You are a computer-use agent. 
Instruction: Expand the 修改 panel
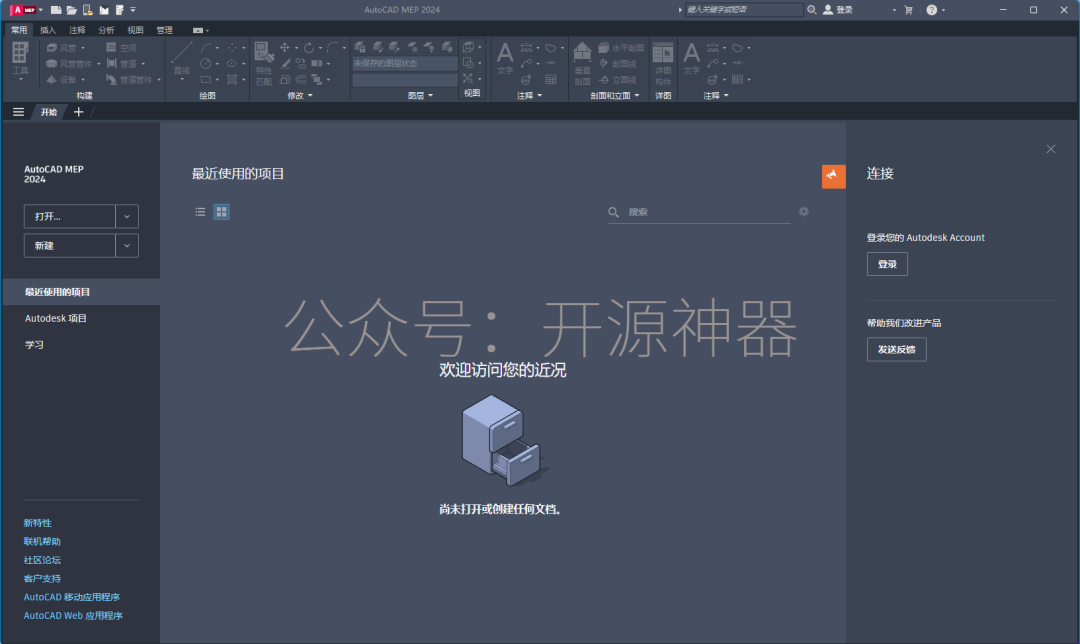point(300,96)
